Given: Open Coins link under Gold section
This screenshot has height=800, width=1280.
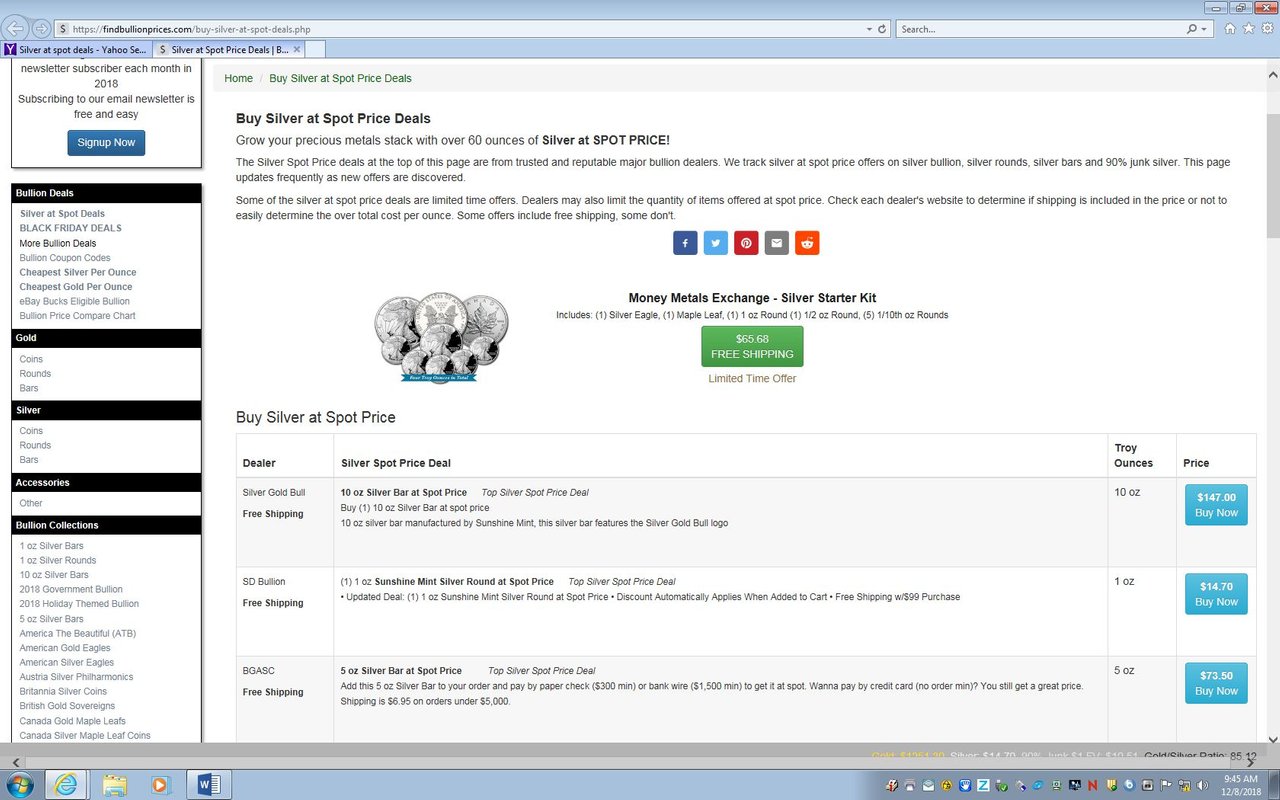Looking at the screenshot, I should click(x=31, y=359).
